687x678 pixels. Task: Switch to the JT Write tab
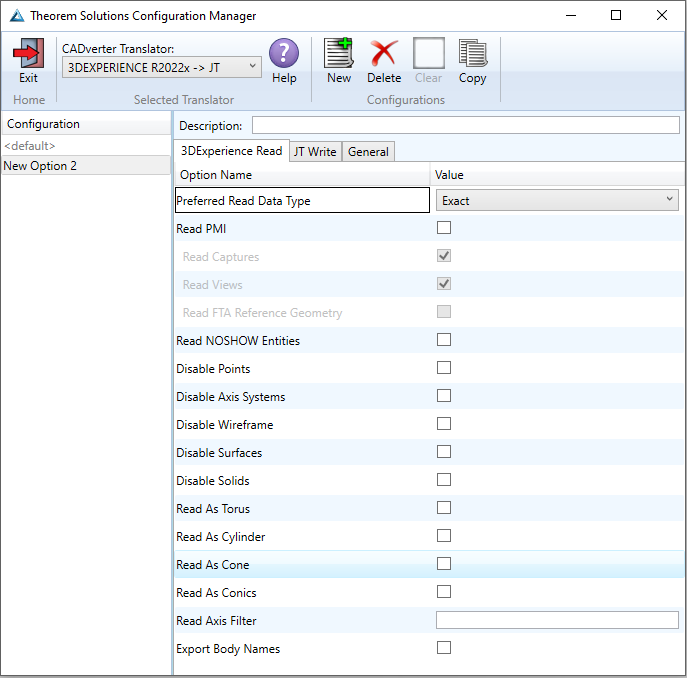click(315, 152)
